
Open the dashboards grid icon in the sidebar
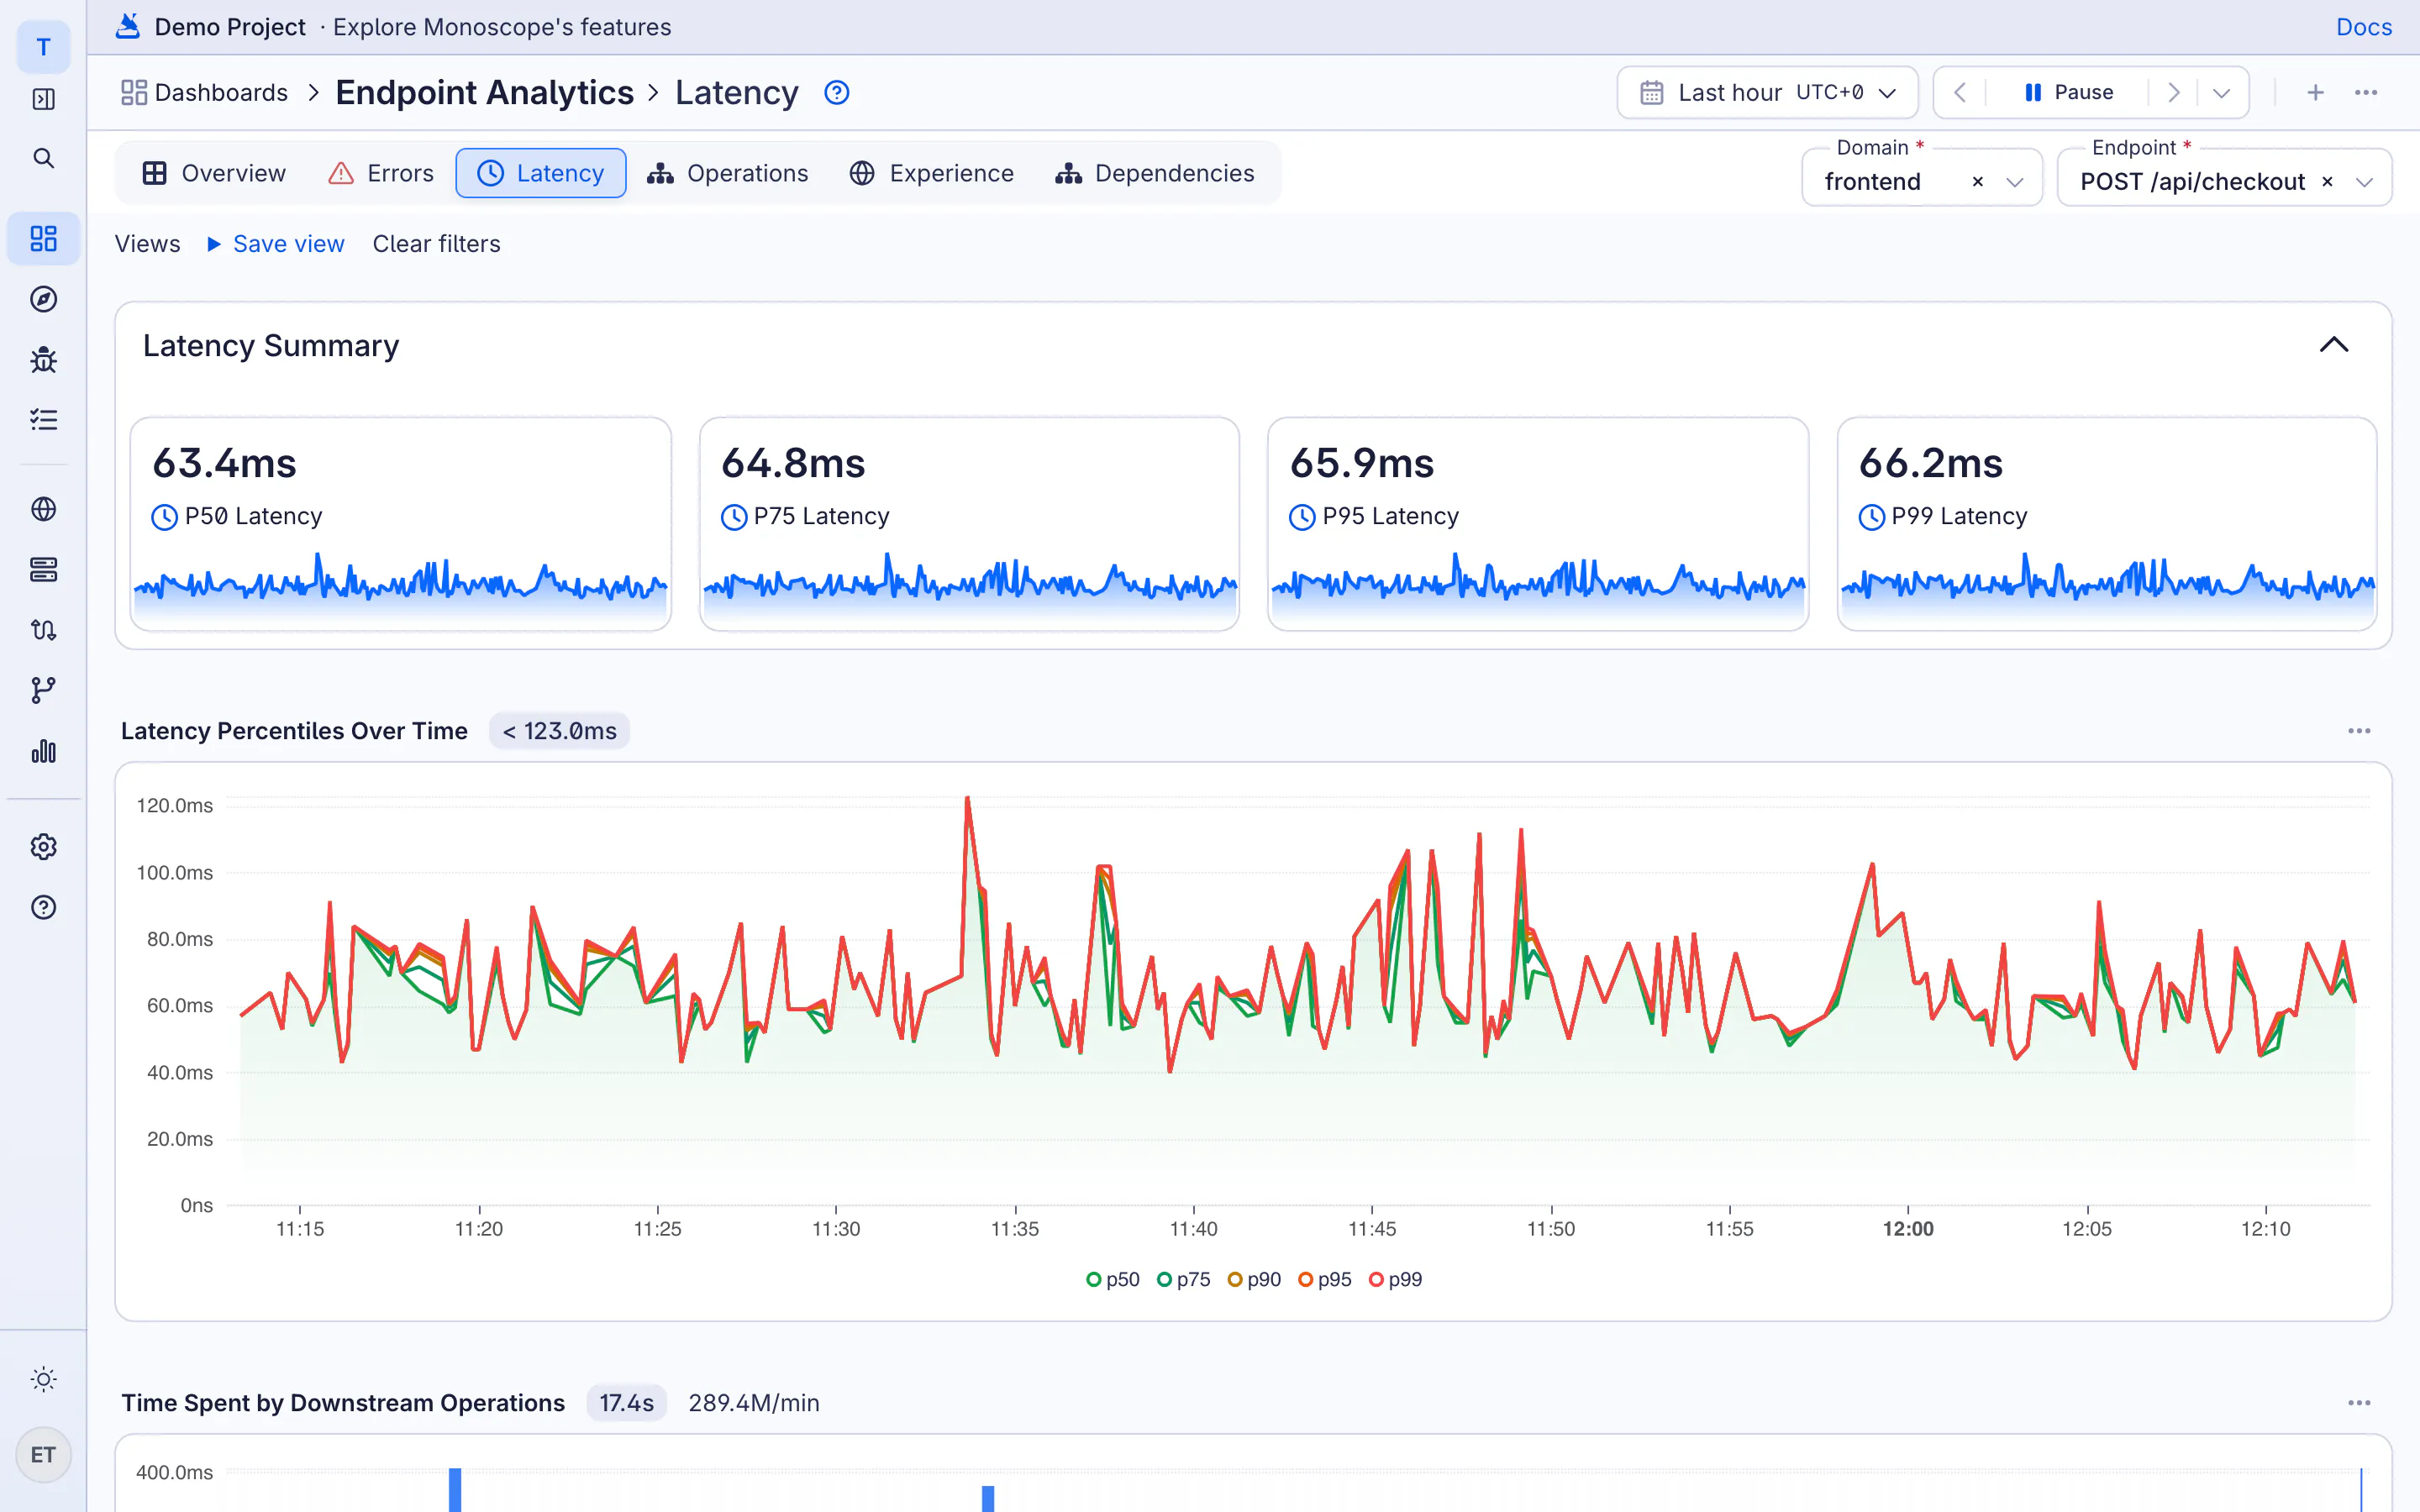point(43,238)
